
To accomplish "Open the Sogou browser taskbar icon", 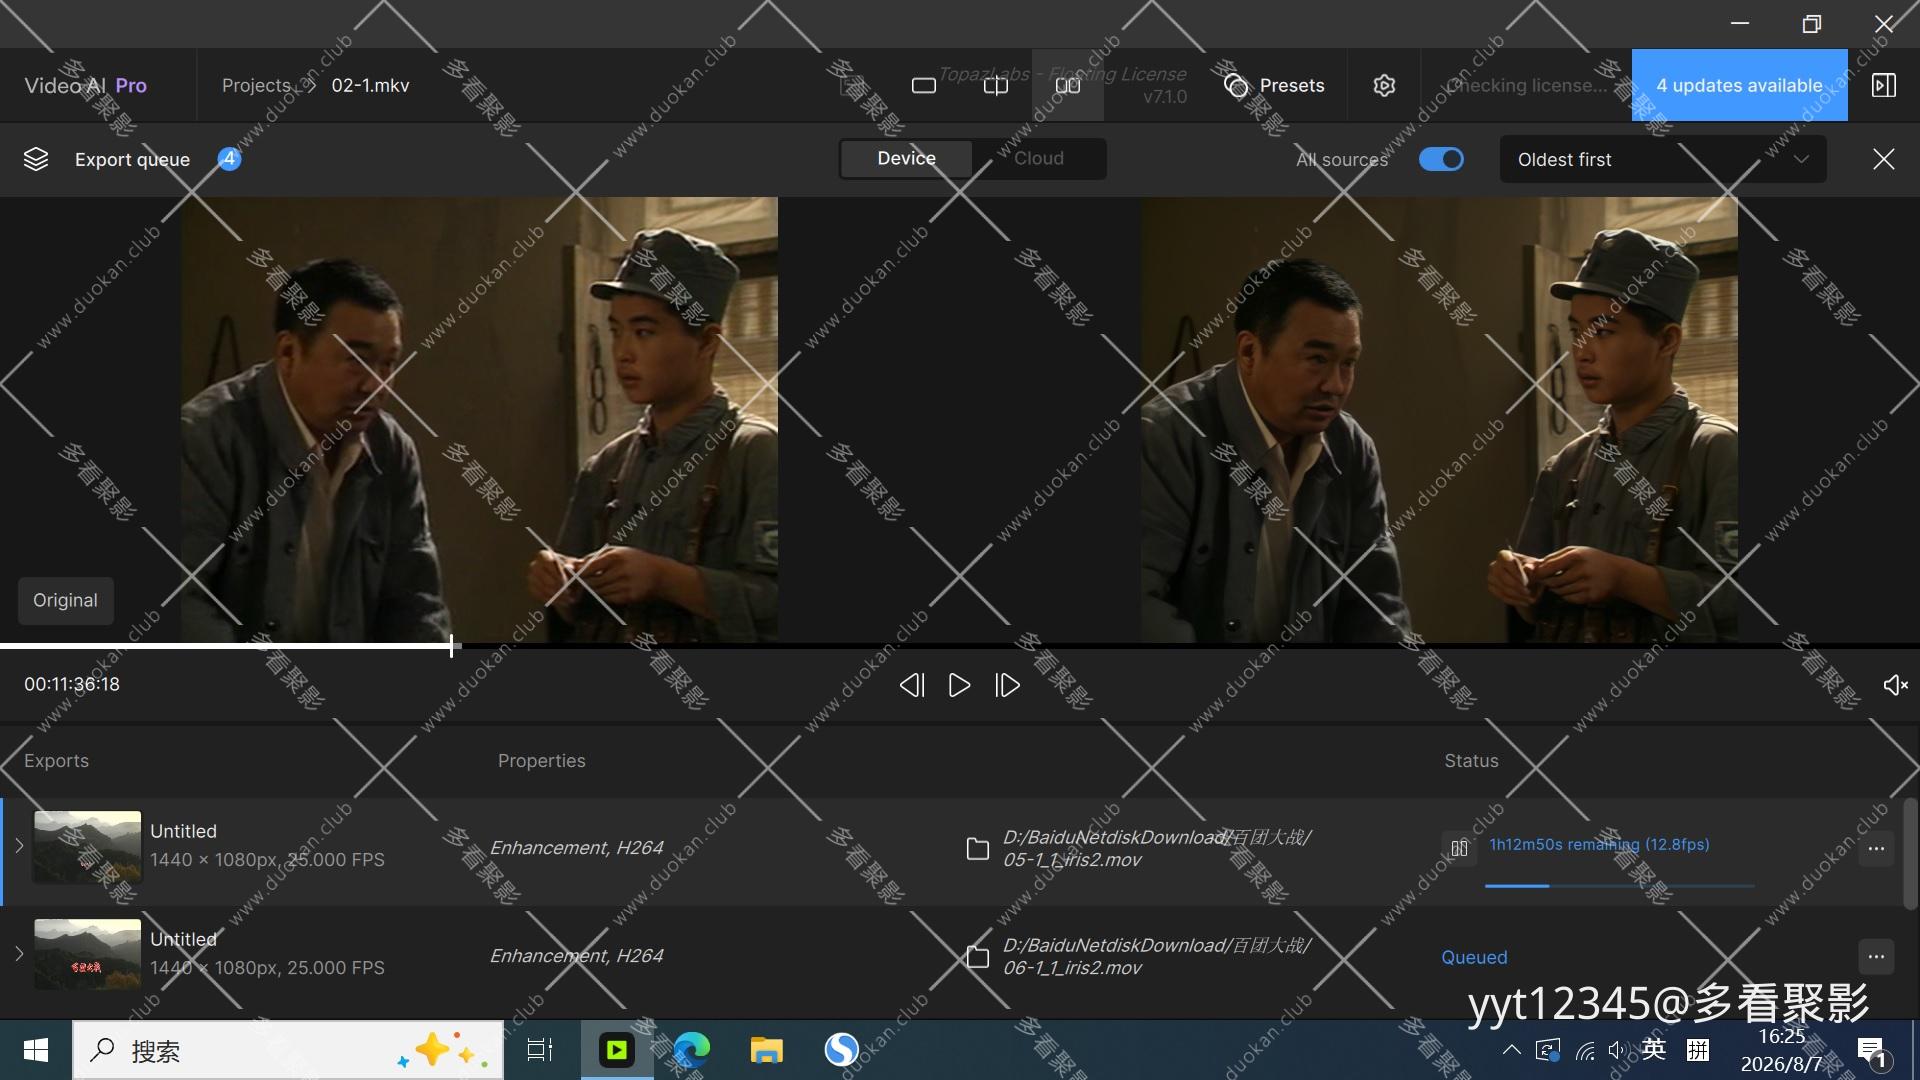I will coord(842,1050).
